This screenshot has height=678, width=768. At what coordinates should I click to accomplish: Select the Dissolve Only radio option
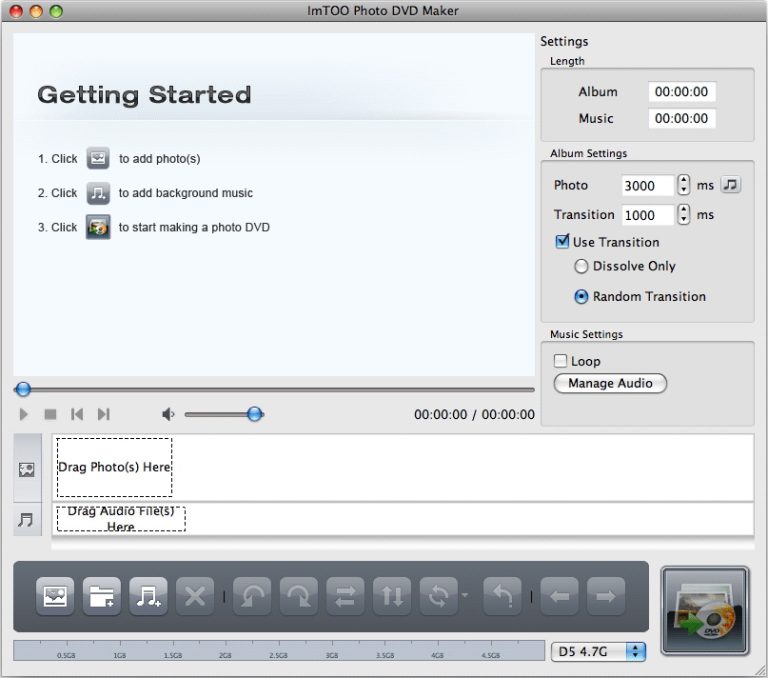click(x=581, y=267)
